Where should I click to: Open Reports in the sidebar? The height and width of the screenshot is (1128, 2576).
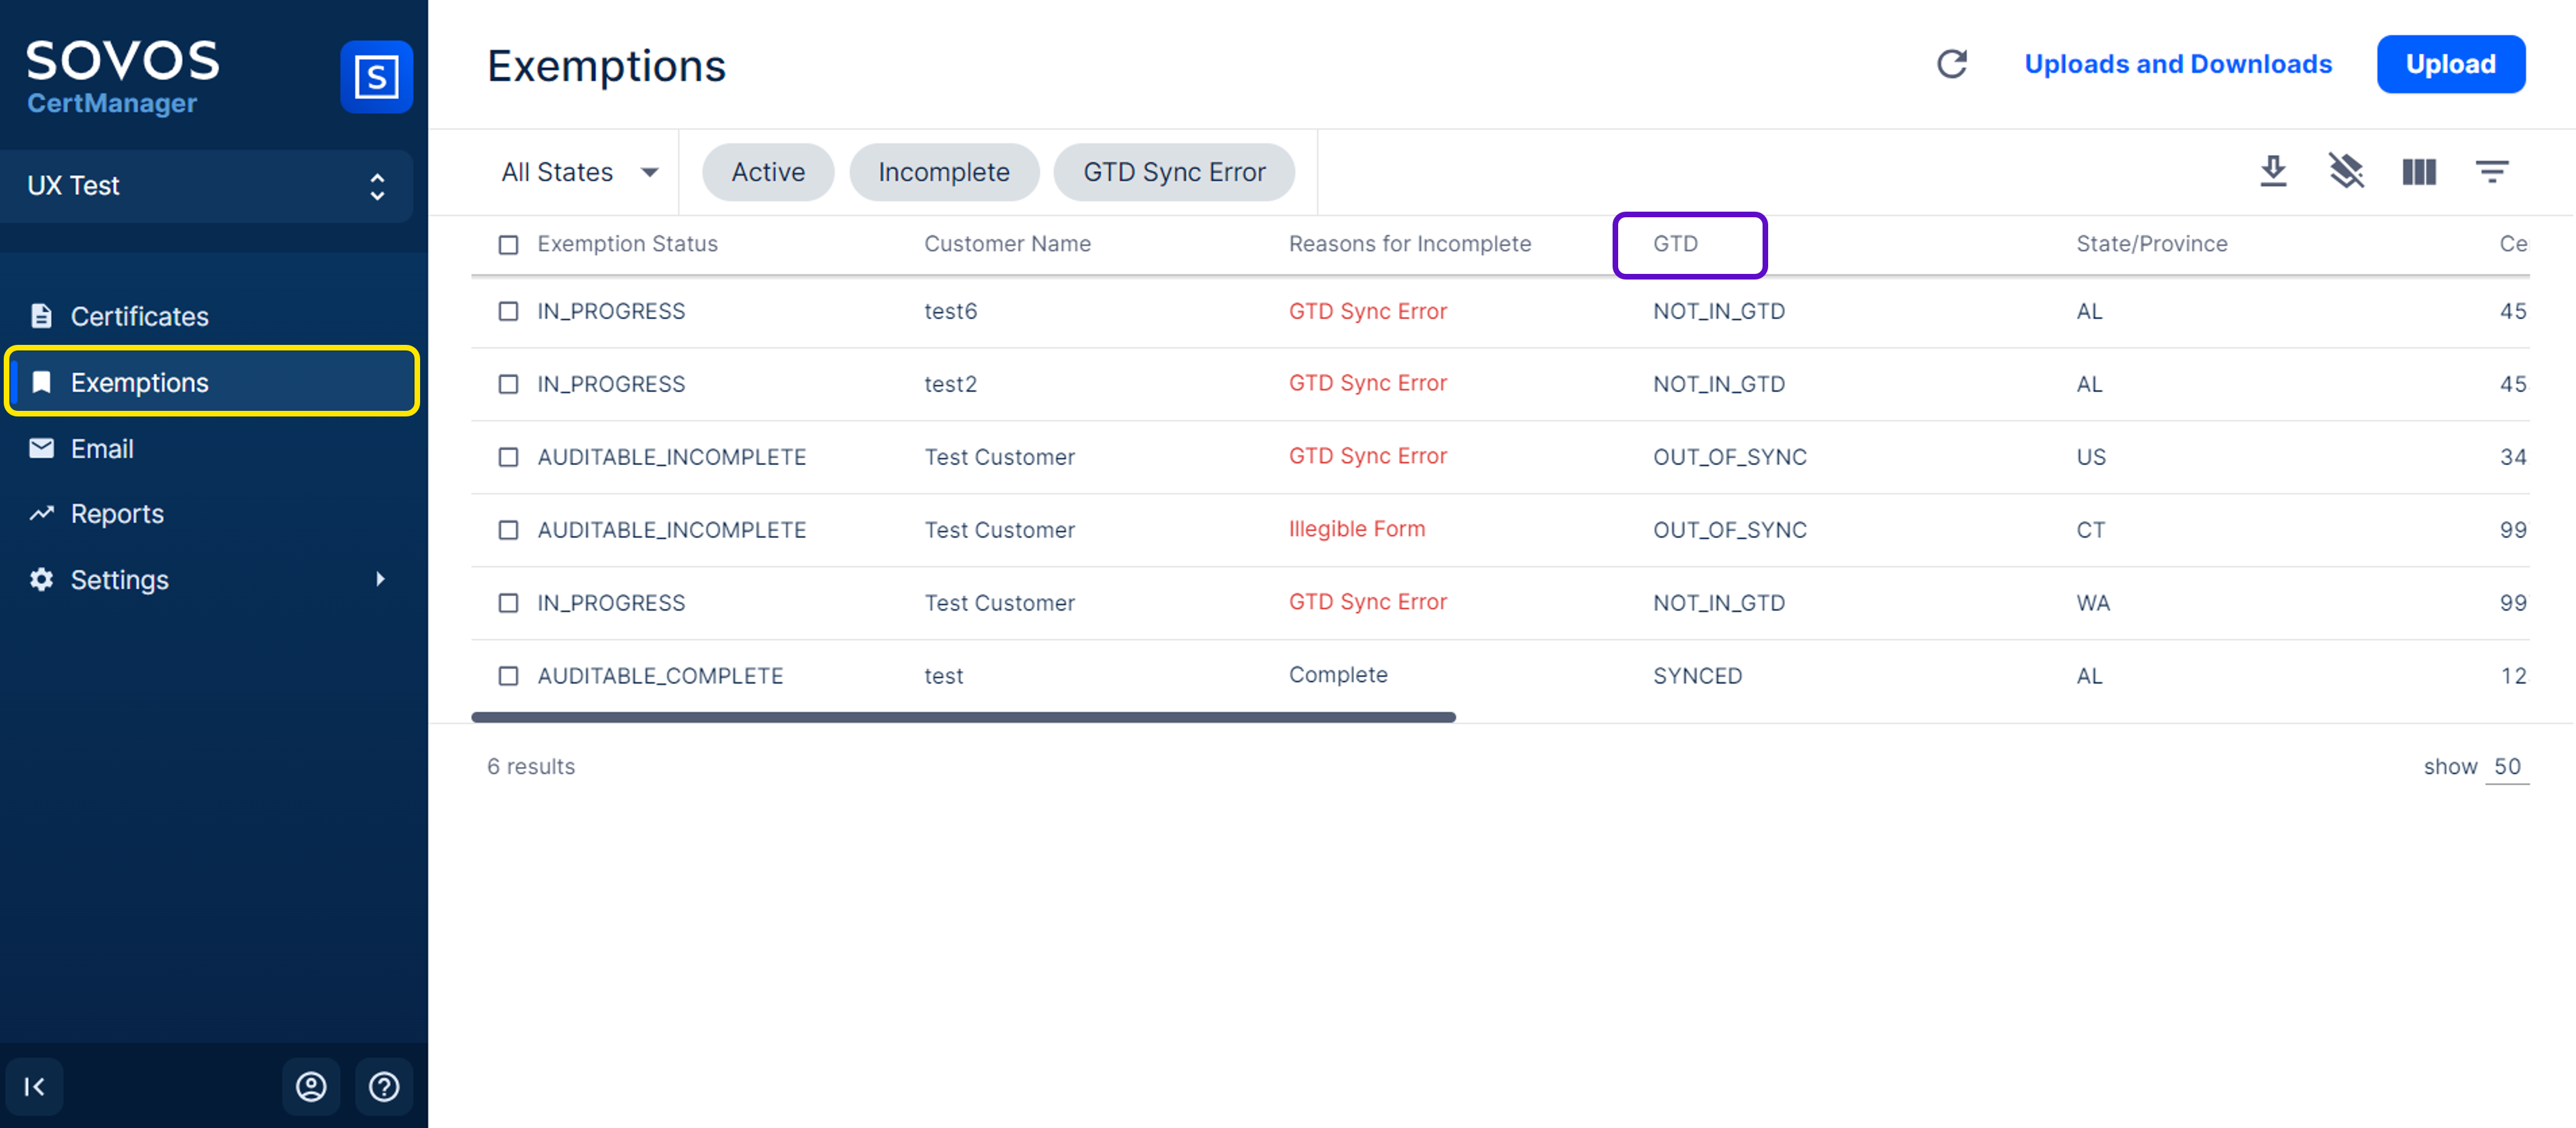pyautogui.click(x=117, y=514)
